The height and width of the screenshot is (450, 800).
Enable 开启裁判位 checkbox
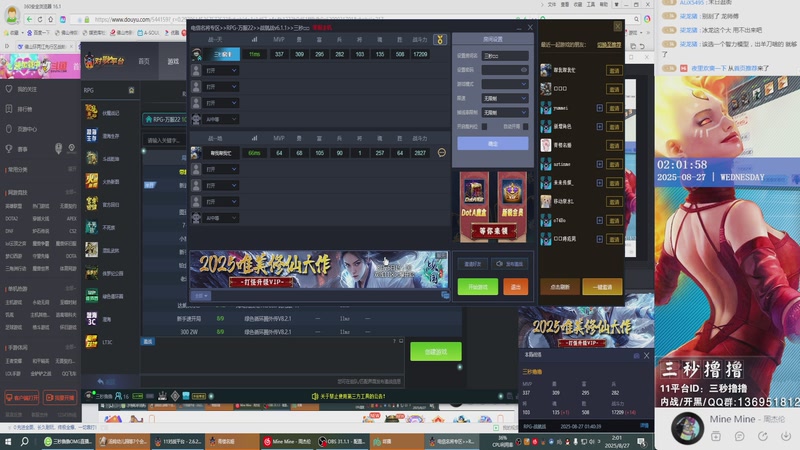[x=484, y=127]
